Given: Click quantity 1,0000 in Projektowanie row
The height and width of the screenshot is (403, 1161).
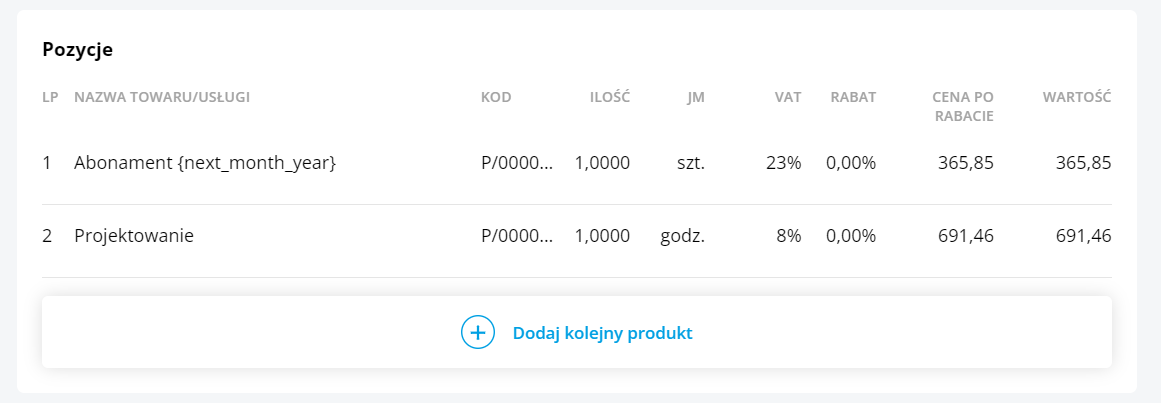Looking at the screenshot, I should tap(602, 236).
